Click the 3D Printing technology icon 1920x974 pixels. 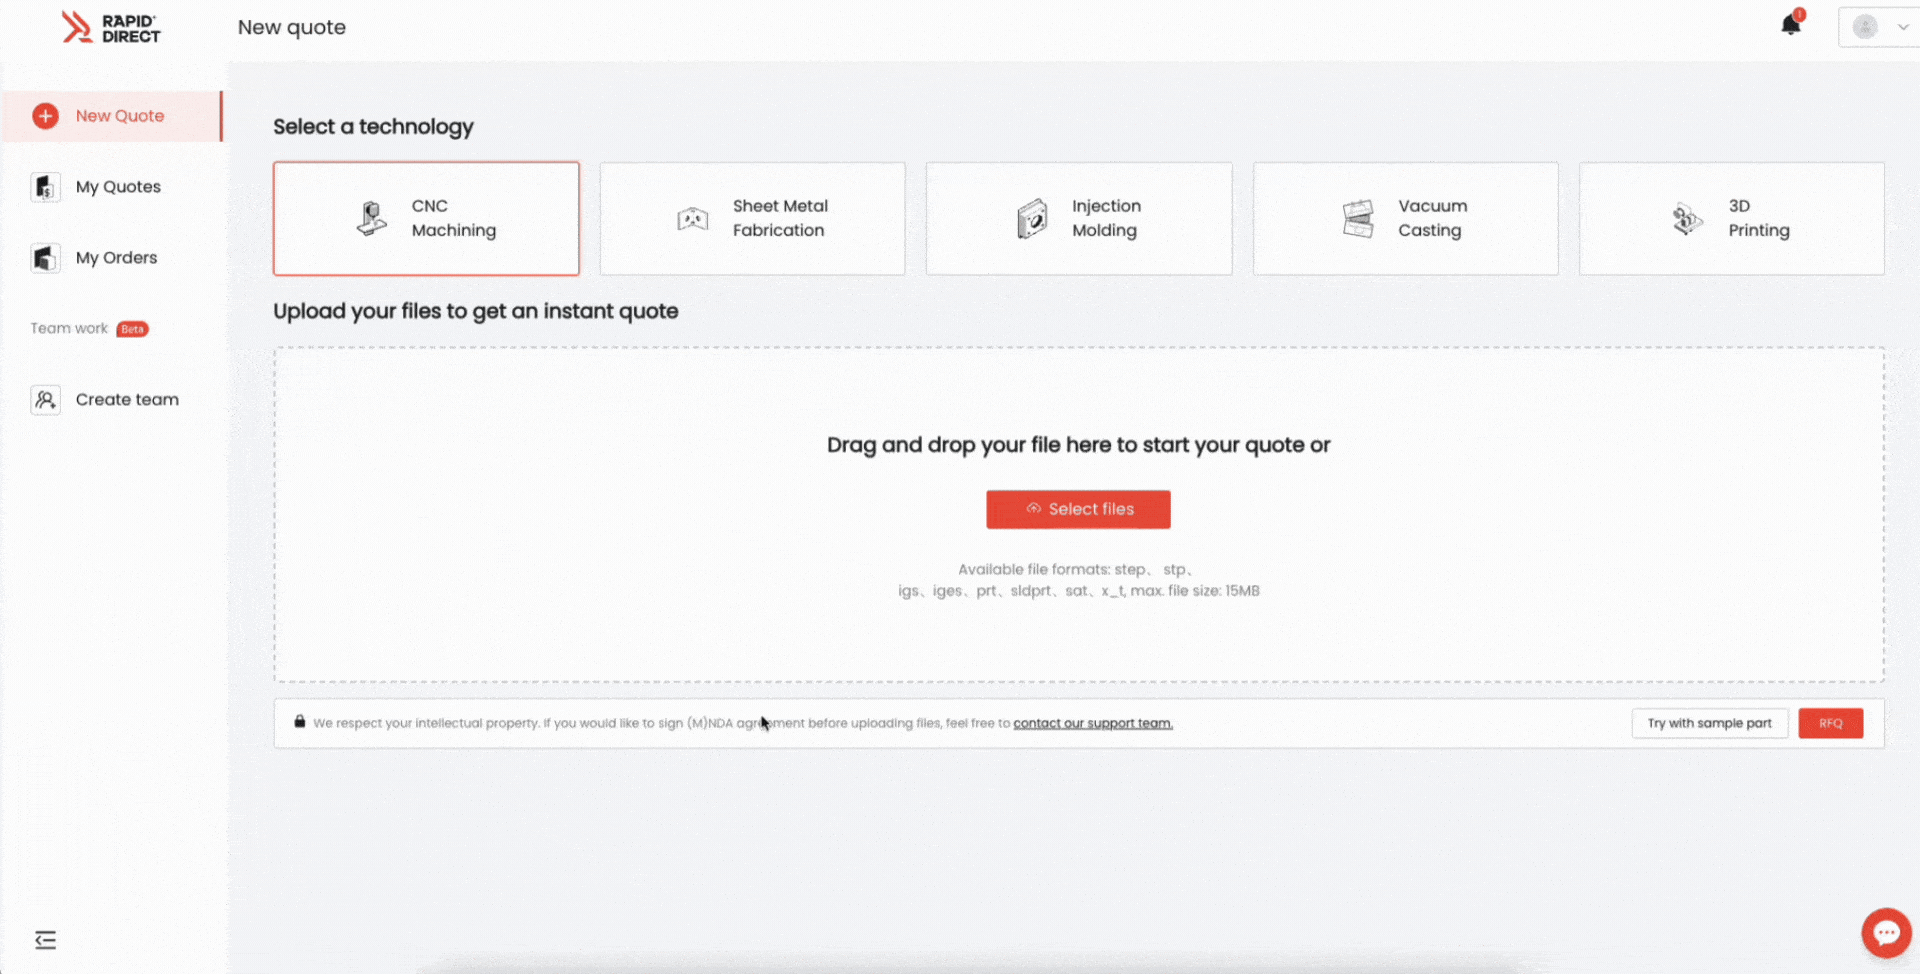[x=1687, y=218]
